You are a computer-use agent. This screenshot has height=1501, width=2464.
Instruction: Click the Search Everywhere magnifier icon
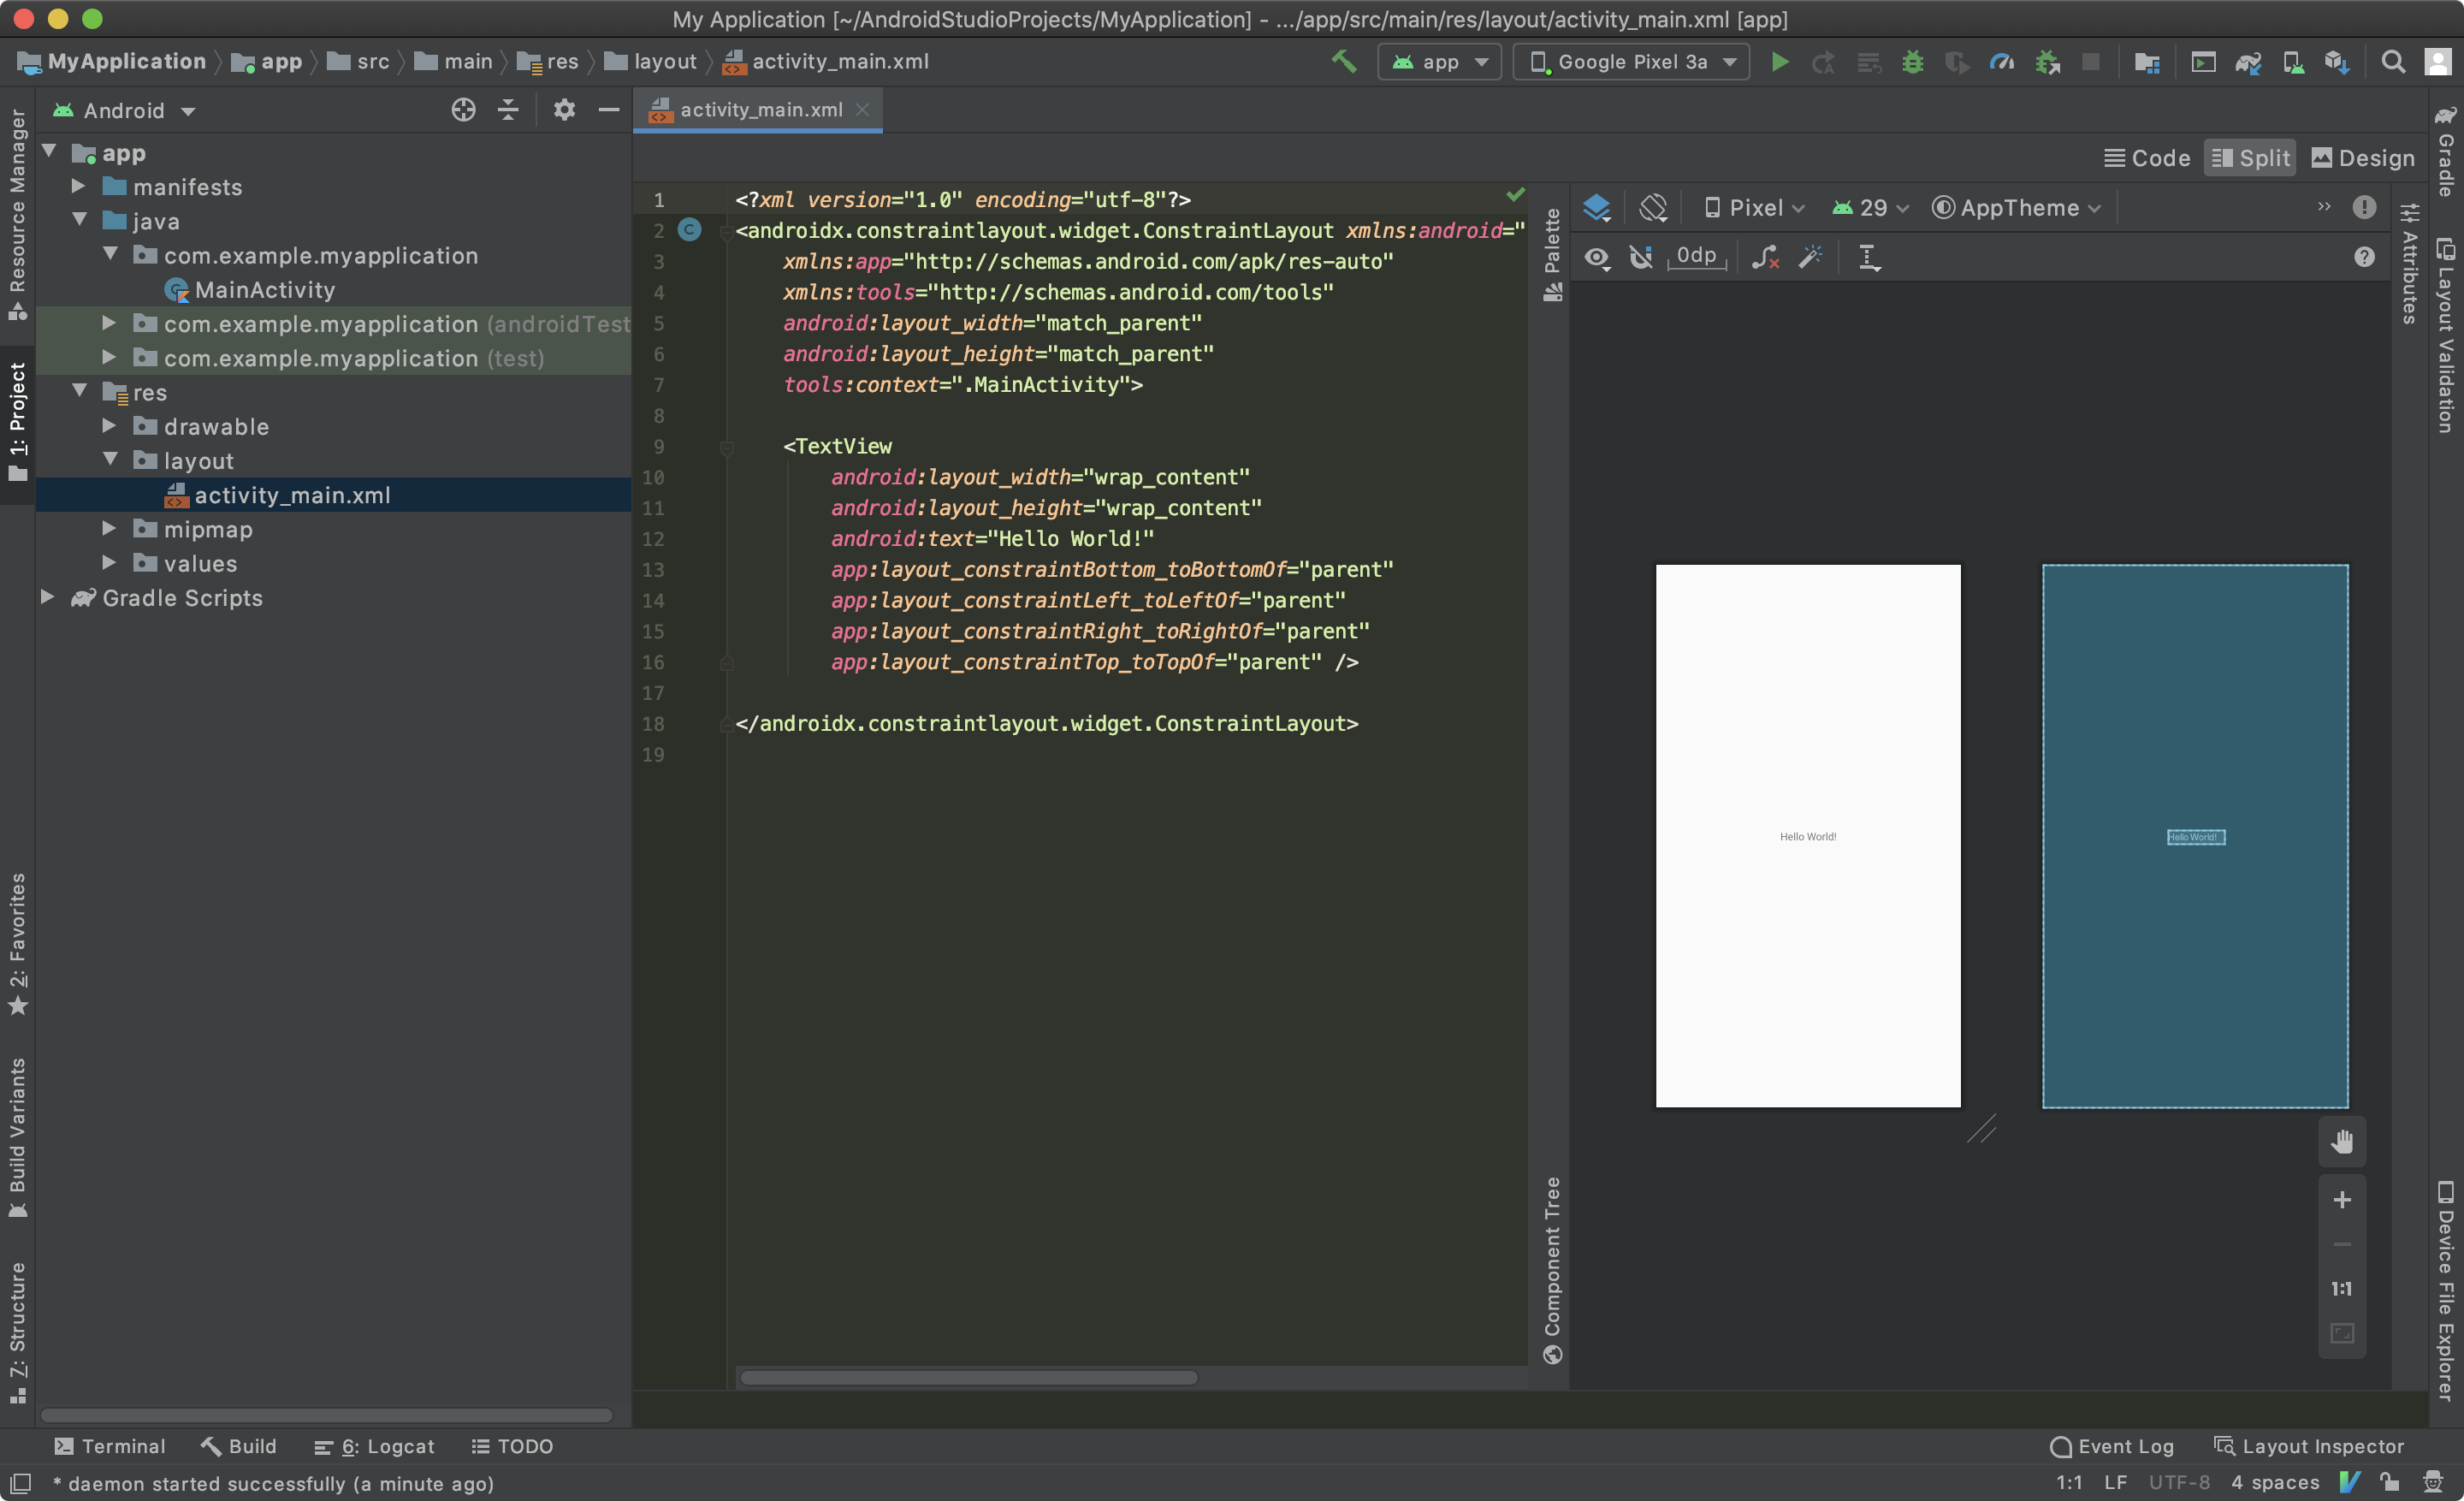pos(2393,61)
